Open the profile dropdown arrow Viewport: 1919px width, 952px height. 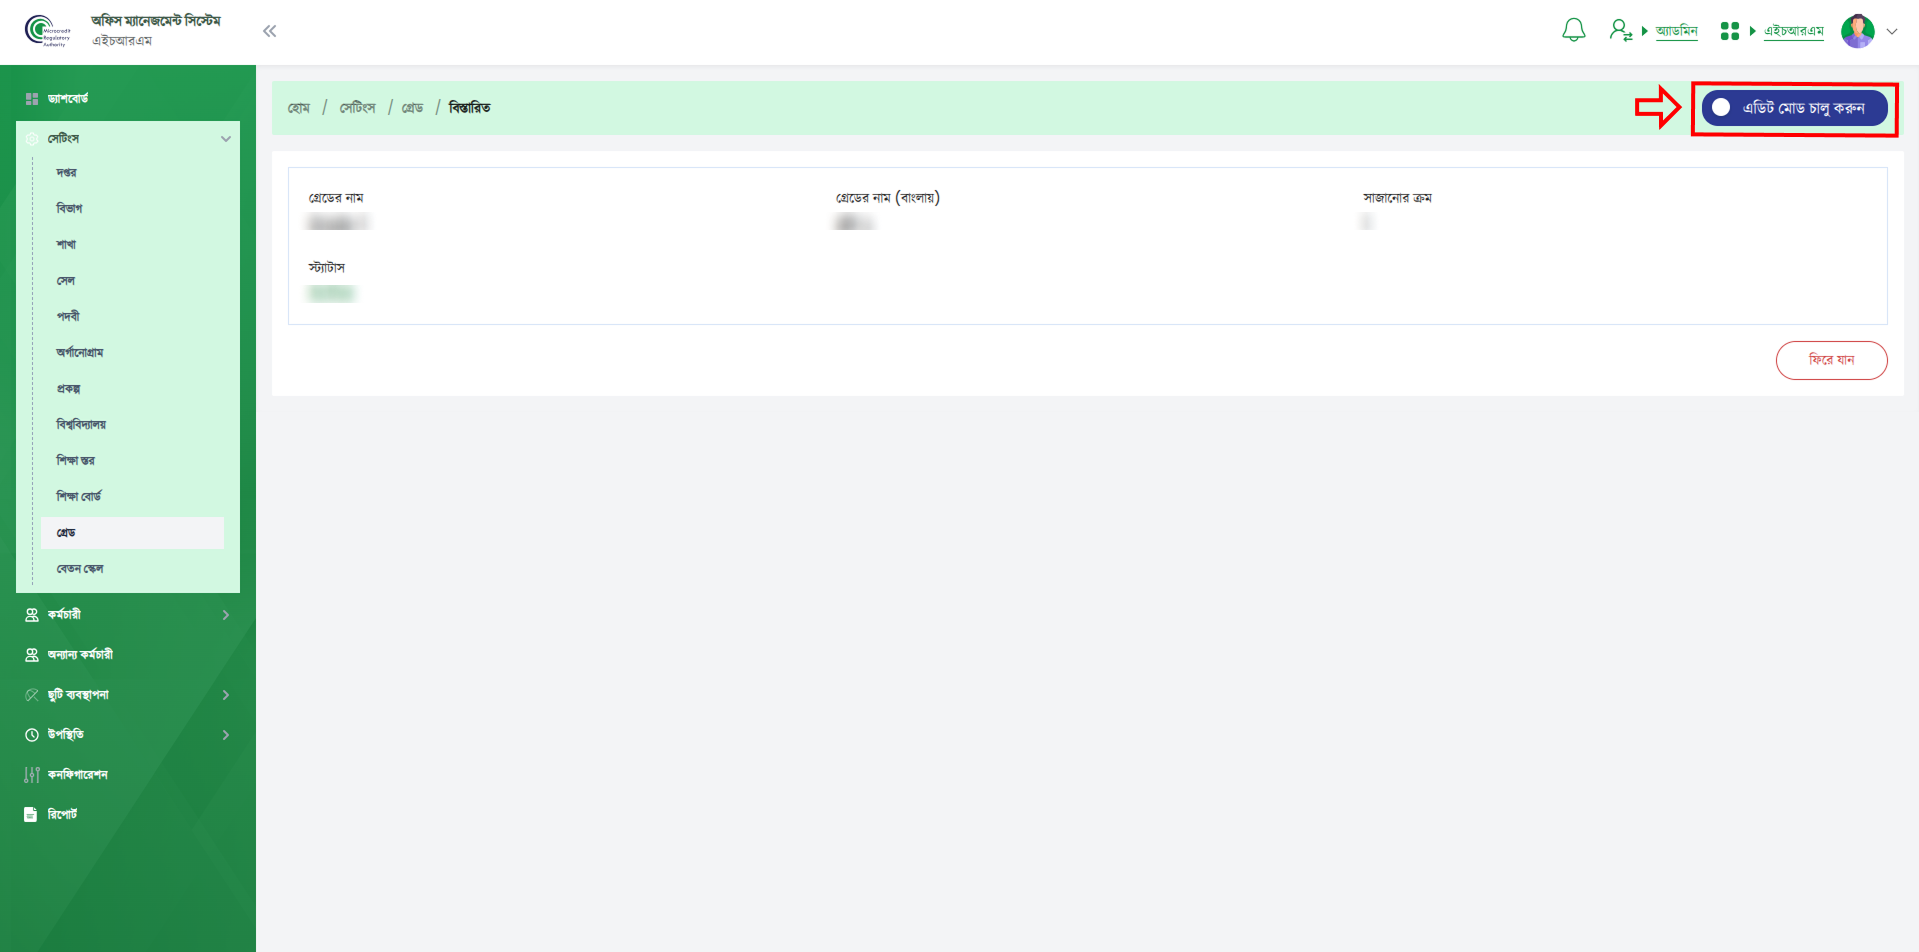(1892, 31)
